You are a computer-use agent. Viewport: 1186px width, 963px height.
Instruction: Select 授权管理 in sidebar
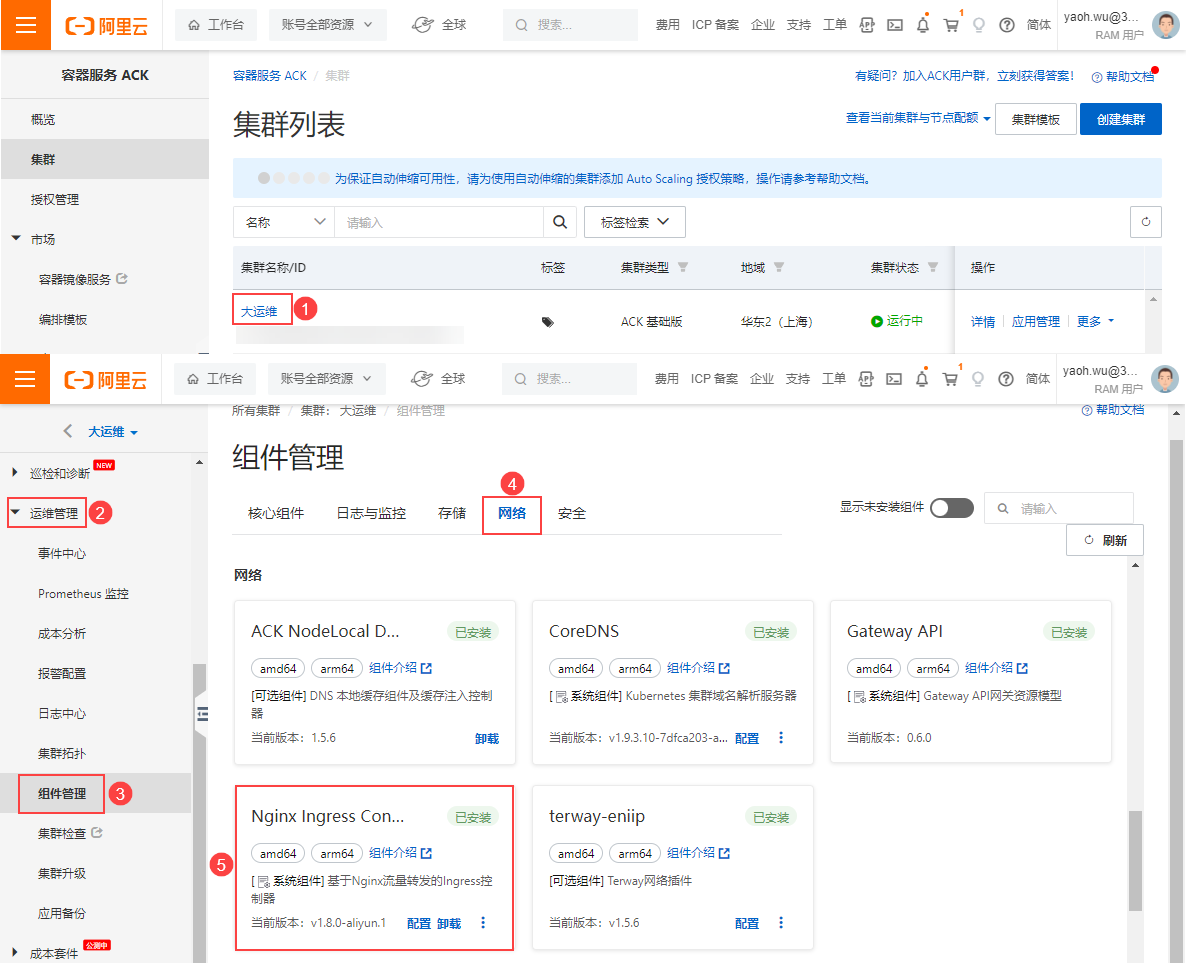54,200
